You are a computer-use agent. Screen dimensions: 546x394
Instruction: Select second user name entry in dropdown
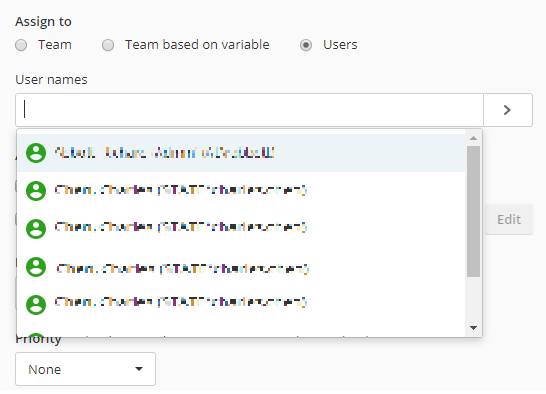point(241,191)
